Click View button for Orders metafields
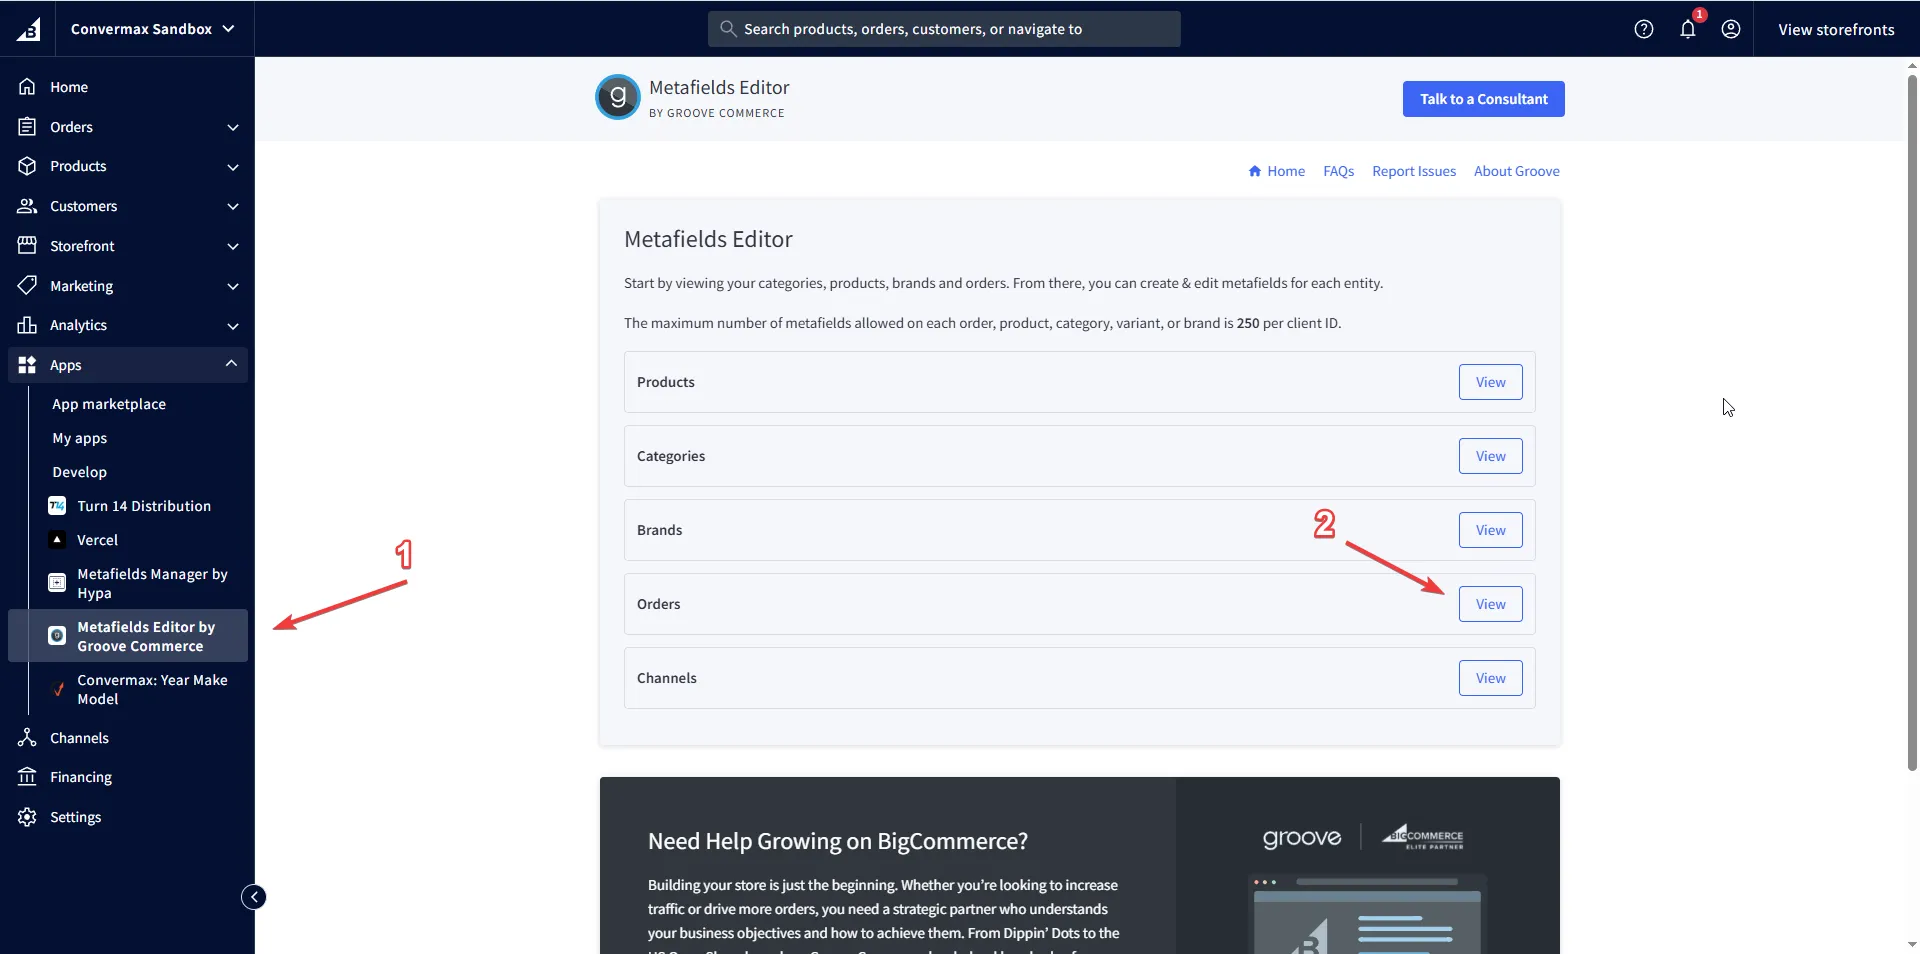The height and width of the screenshot is (954, 1920). [1490, 604]
